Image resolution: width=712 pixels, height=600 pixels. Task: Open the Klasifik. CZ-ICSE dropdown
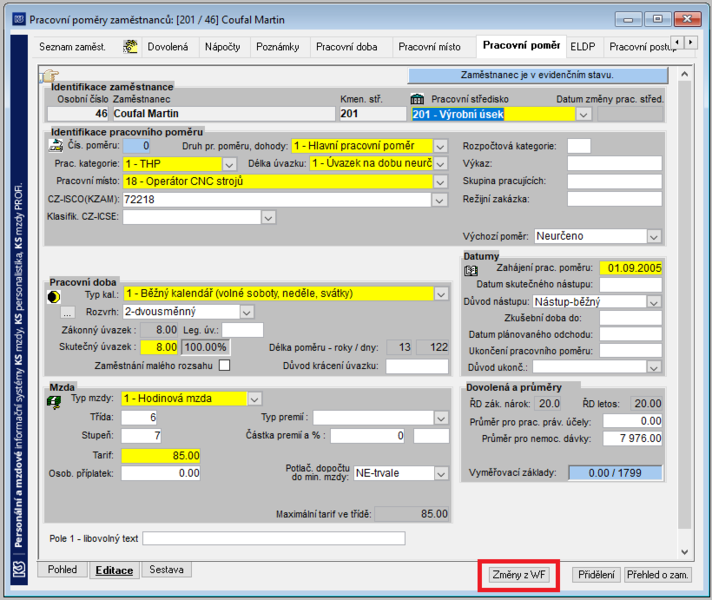[x=268, y=218]
